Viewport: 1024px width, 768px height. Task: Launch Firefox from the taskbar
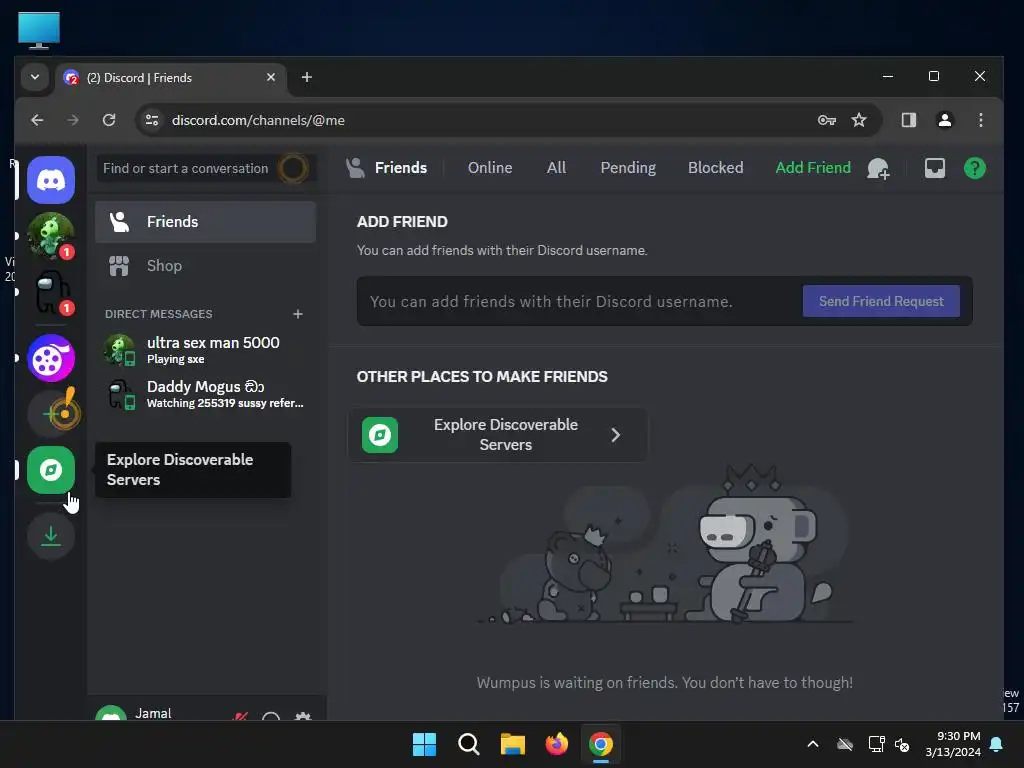(x=556, y=744)
